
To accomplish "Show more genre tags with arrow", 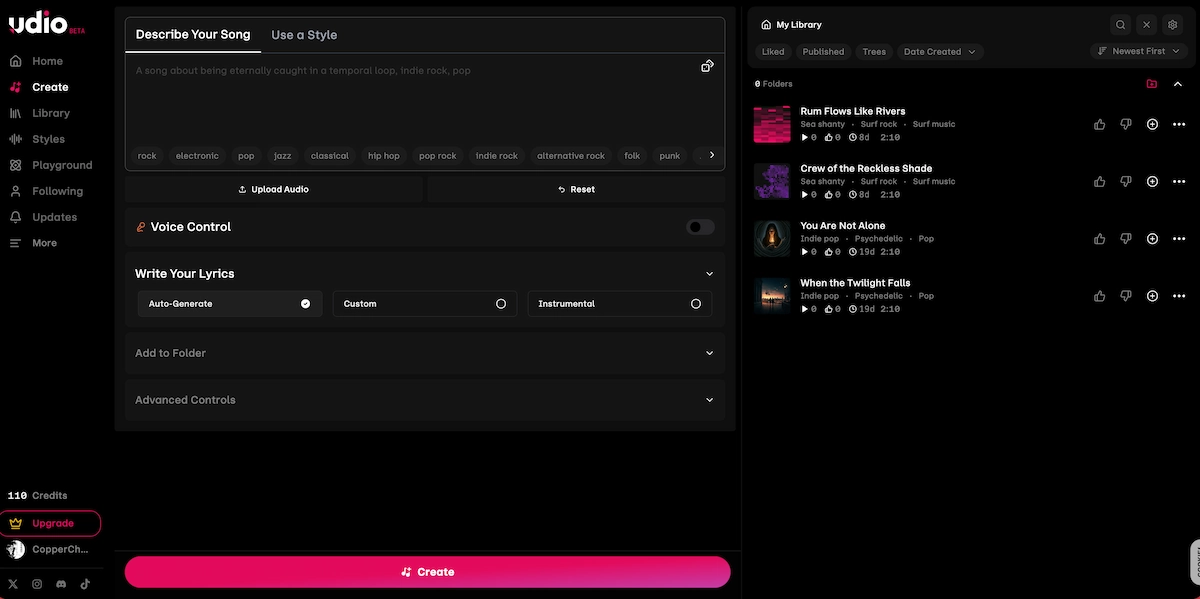I will pyautogui.click(x=712, y=155).
